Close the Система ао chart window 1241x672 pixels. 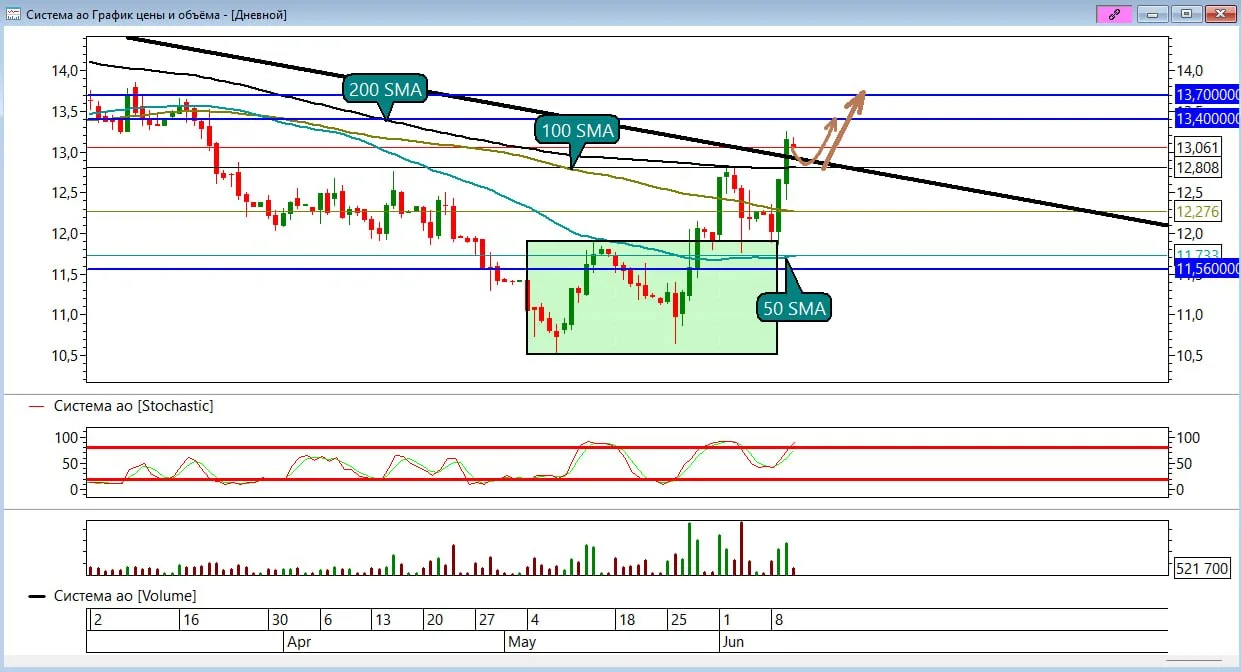[1219, 14]
